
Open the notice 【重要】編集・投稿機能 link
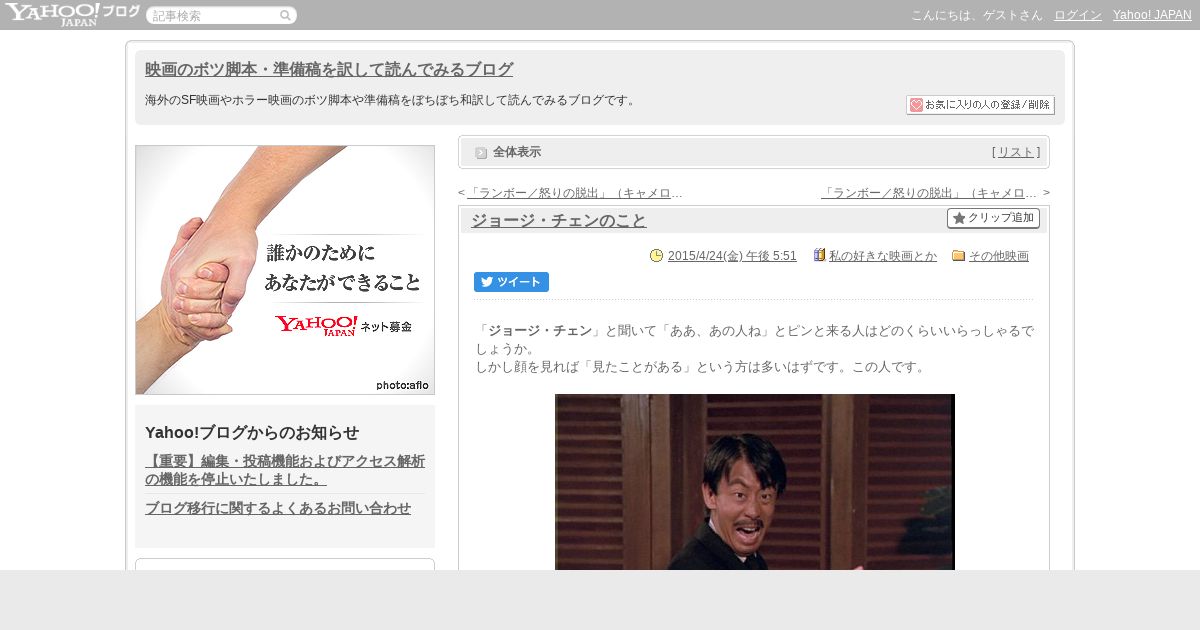tap(285, 470)
